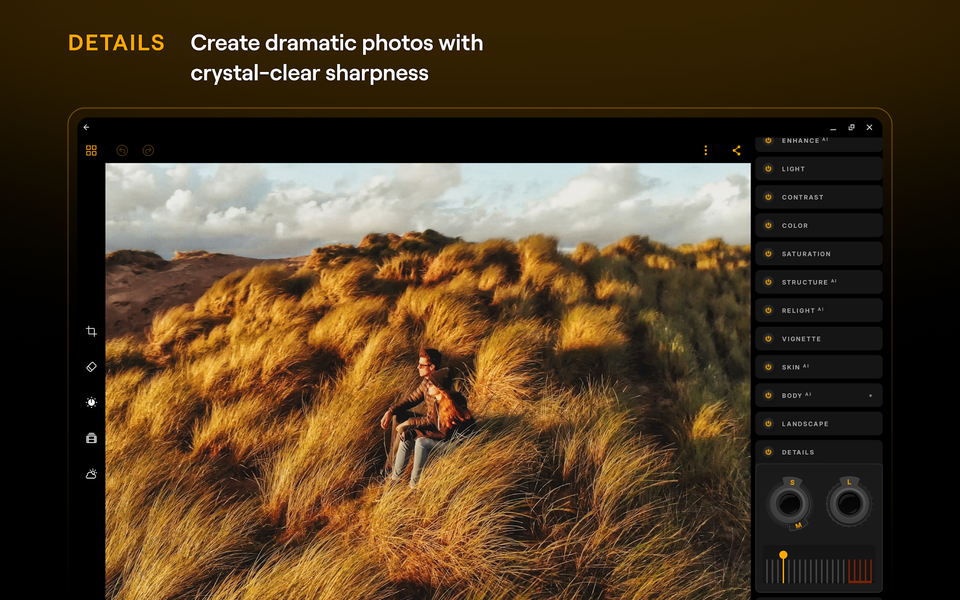This screenshot has width=960, height=600.
Task: Click the back arrow to exit editor
Action: [x=86, y=127]
